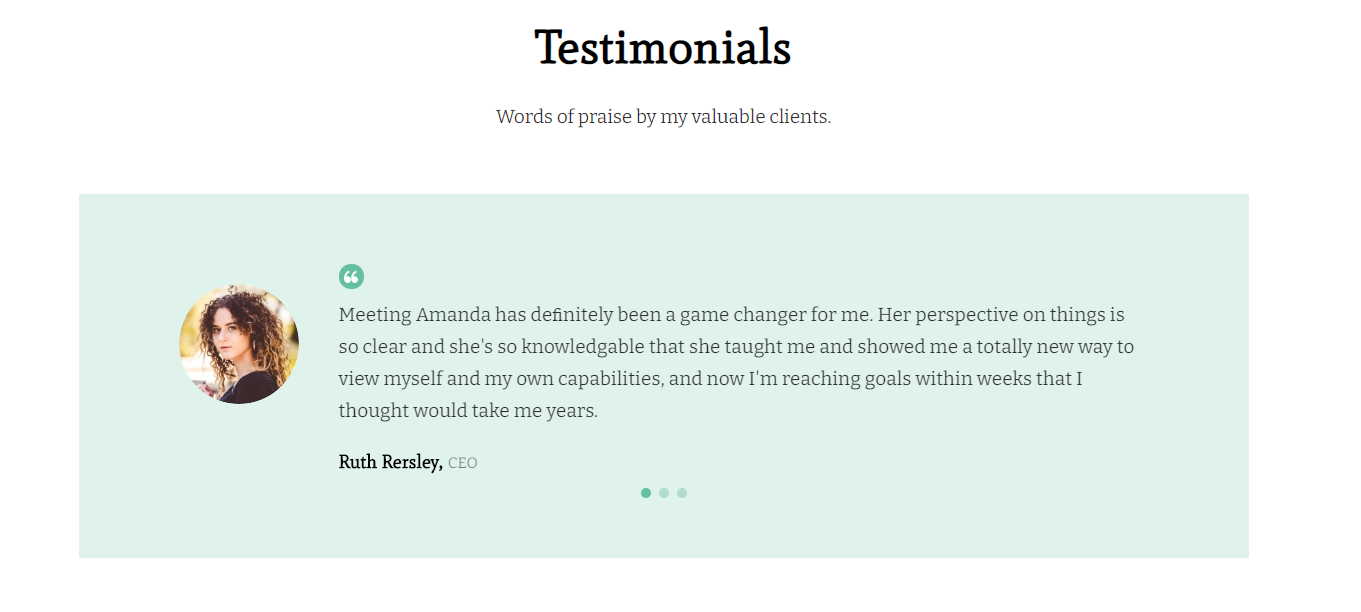Click the Testimonials heading
The image size is (1361, 612).
pyautogui.click(x=662, y=47)
